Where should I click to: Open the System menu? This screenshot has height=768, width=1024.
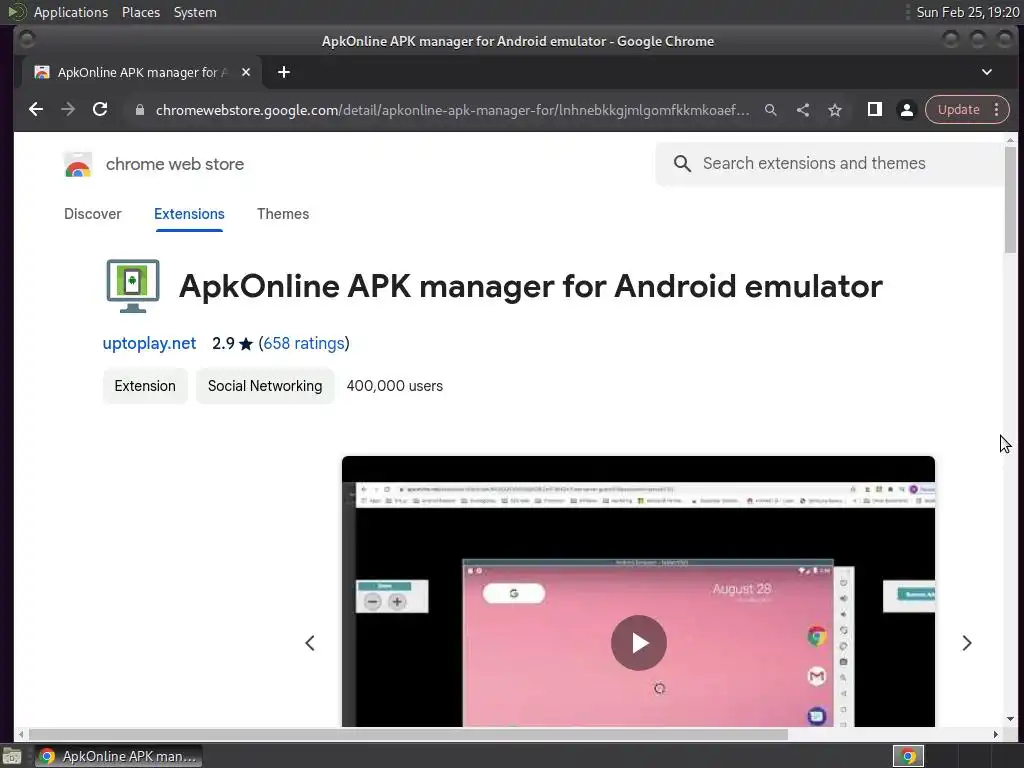(195, 12)
